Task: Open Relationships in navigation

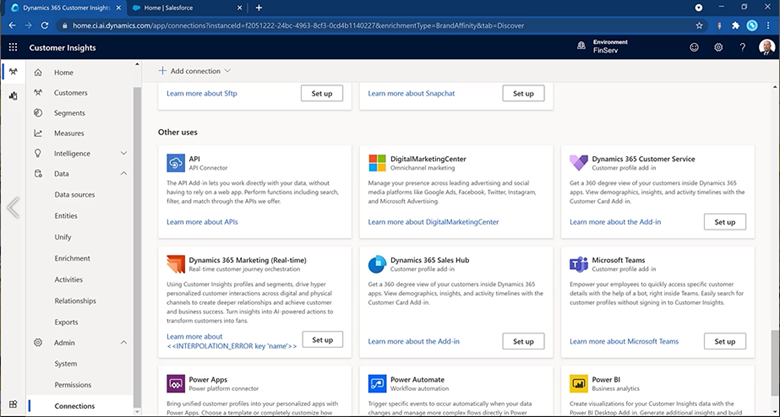Action: pyautogui.click(x=75, y=301)
